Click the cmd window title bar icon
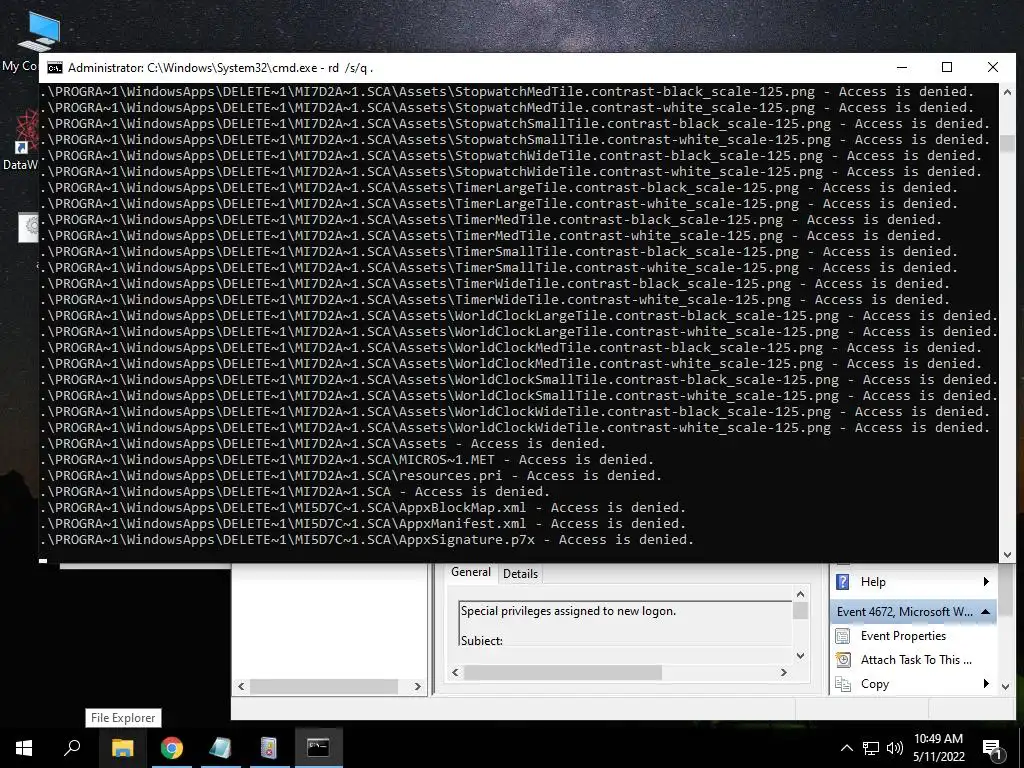Screen dimensions: 1024x768 pos(55,68)
